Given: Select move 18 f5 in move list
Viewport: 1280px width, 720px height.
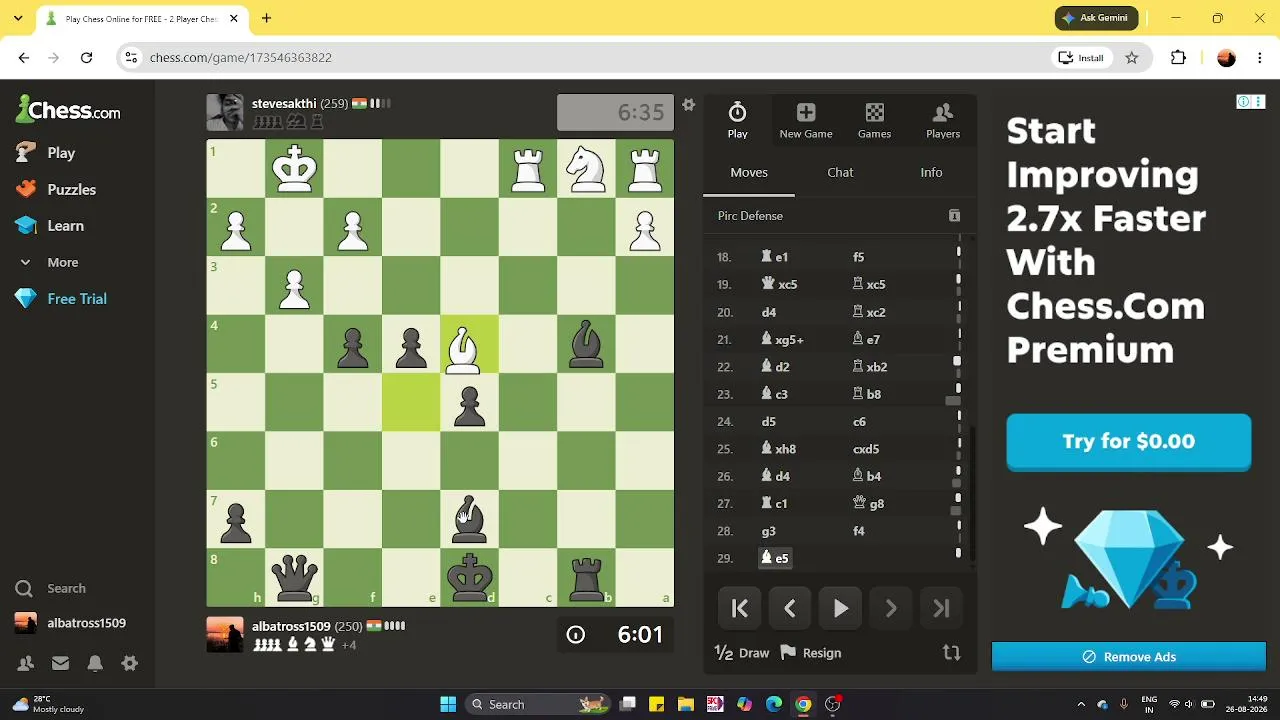Looking at the screenshot, I should tap(858, 257).
